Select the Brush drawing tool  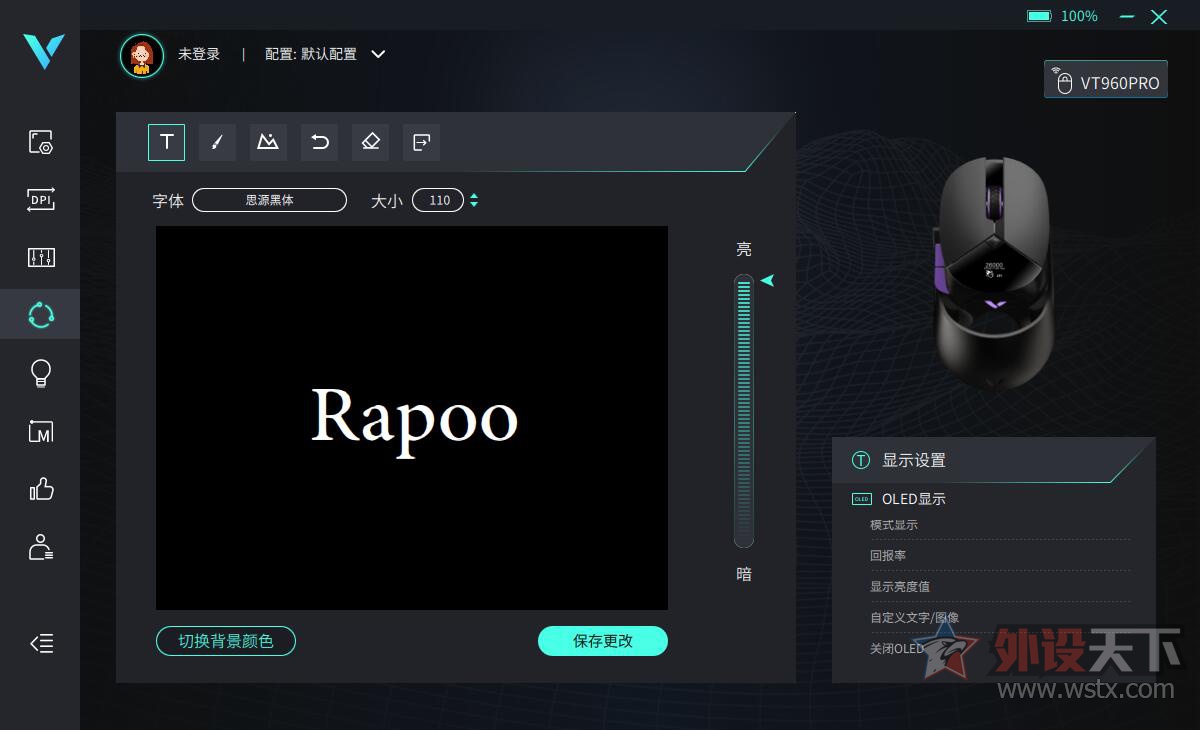[217, 142]
